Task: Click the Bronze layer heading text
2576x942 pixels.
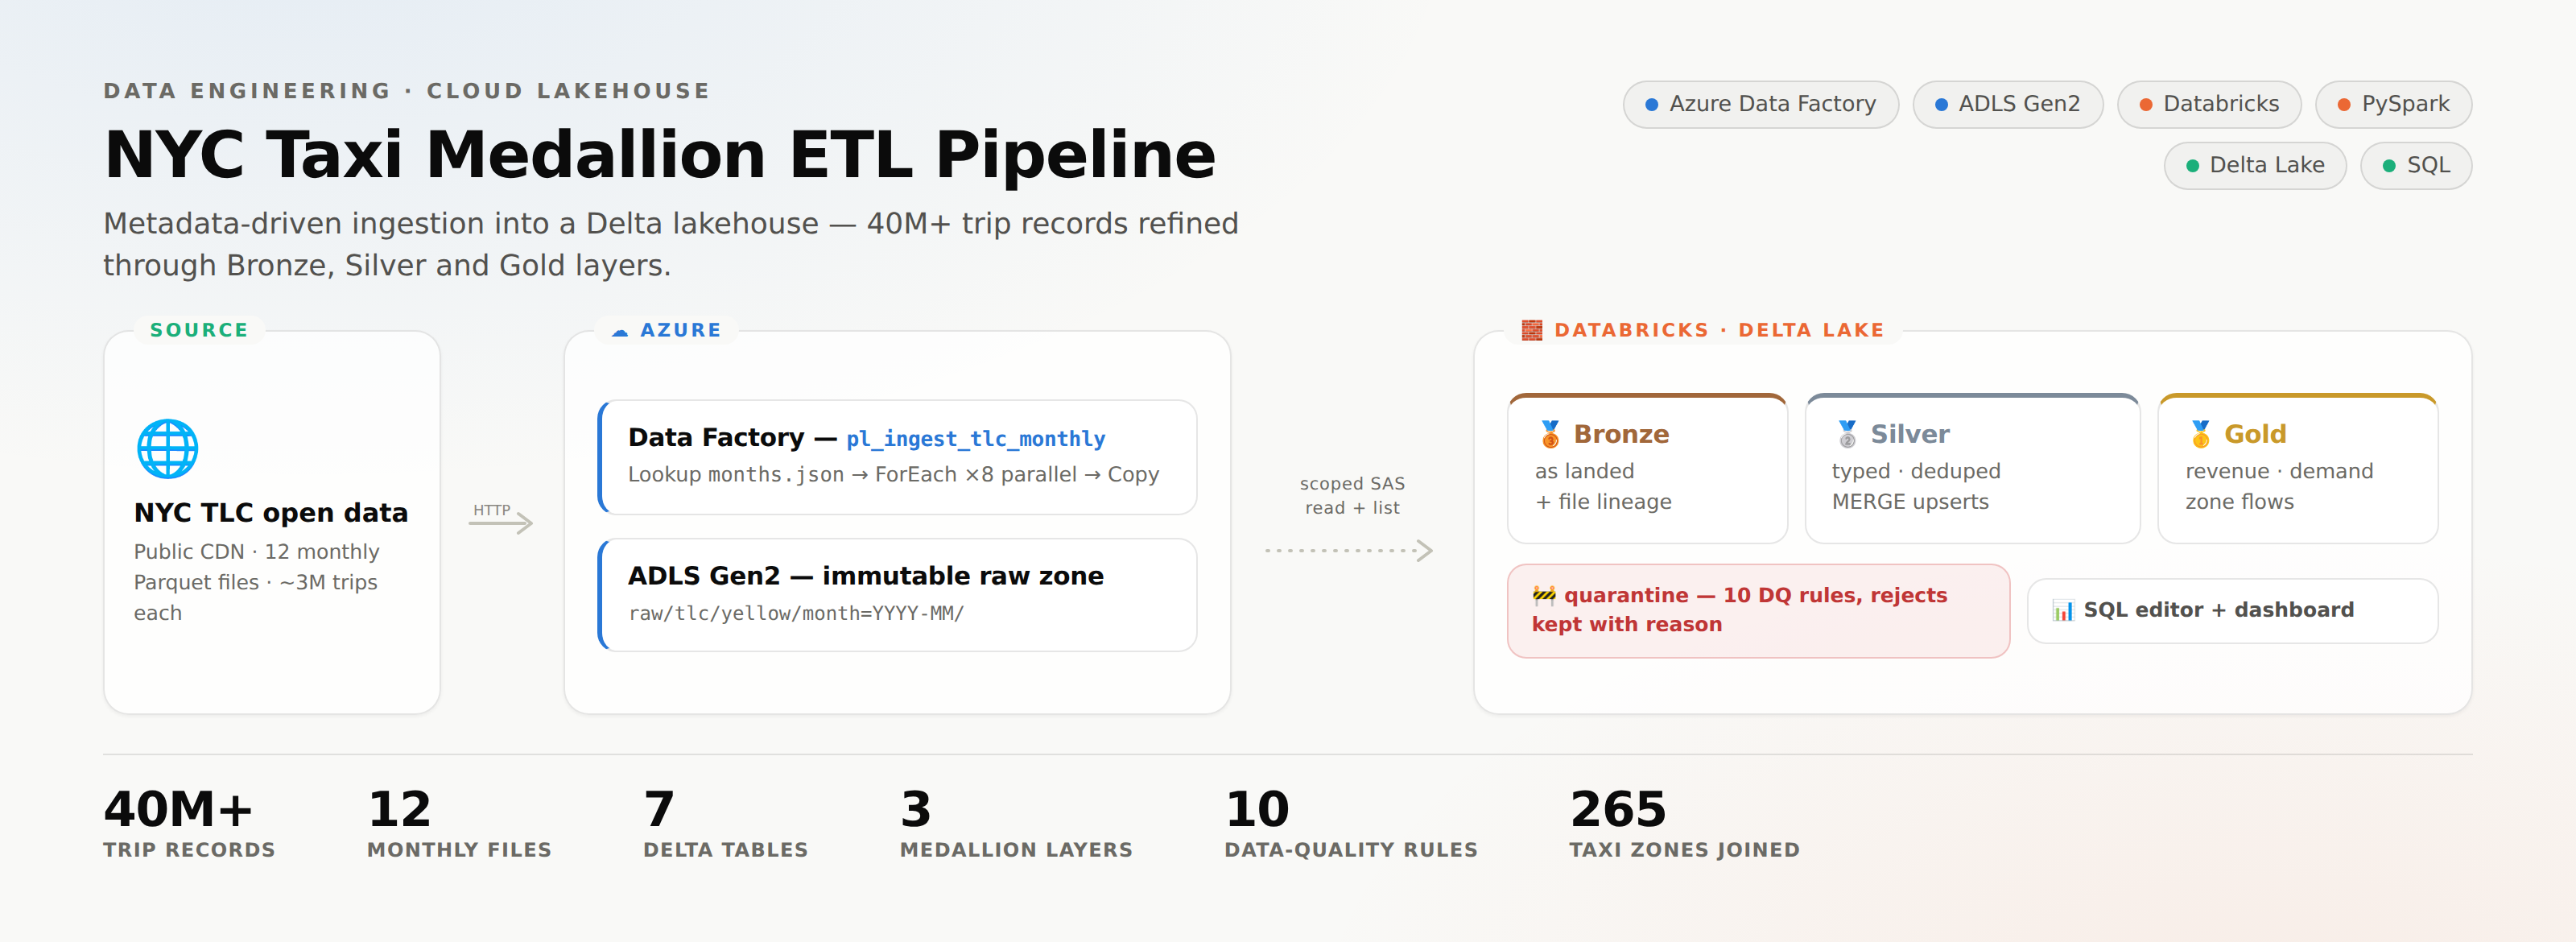Action: click(1621, 434)
